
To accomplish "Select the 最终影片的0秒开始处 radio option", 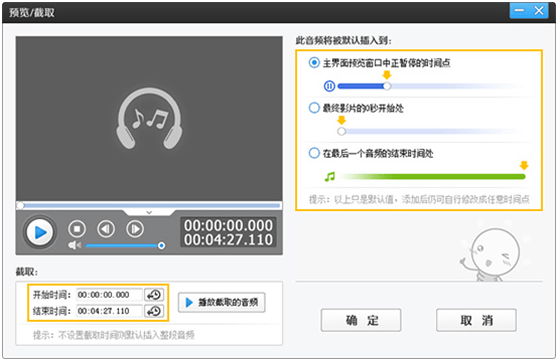I will 314,108.
